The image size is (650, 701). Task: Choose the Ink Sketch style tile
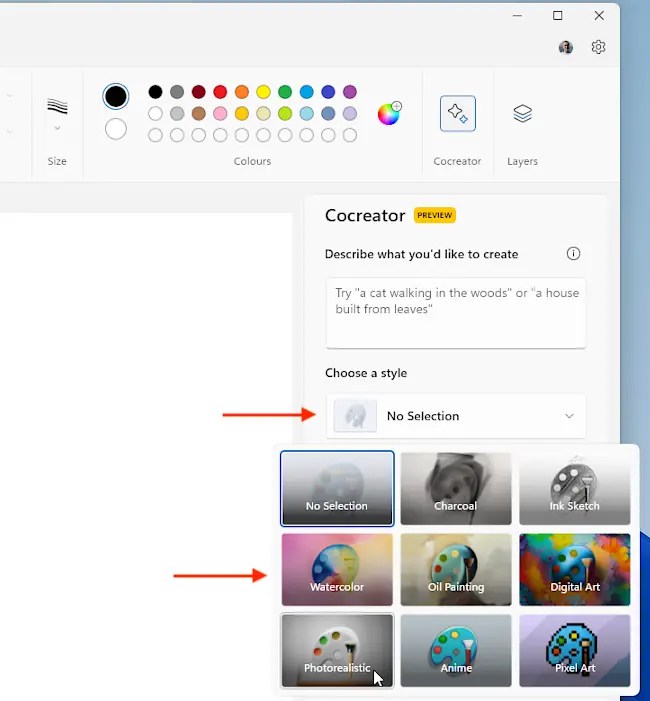575,488
